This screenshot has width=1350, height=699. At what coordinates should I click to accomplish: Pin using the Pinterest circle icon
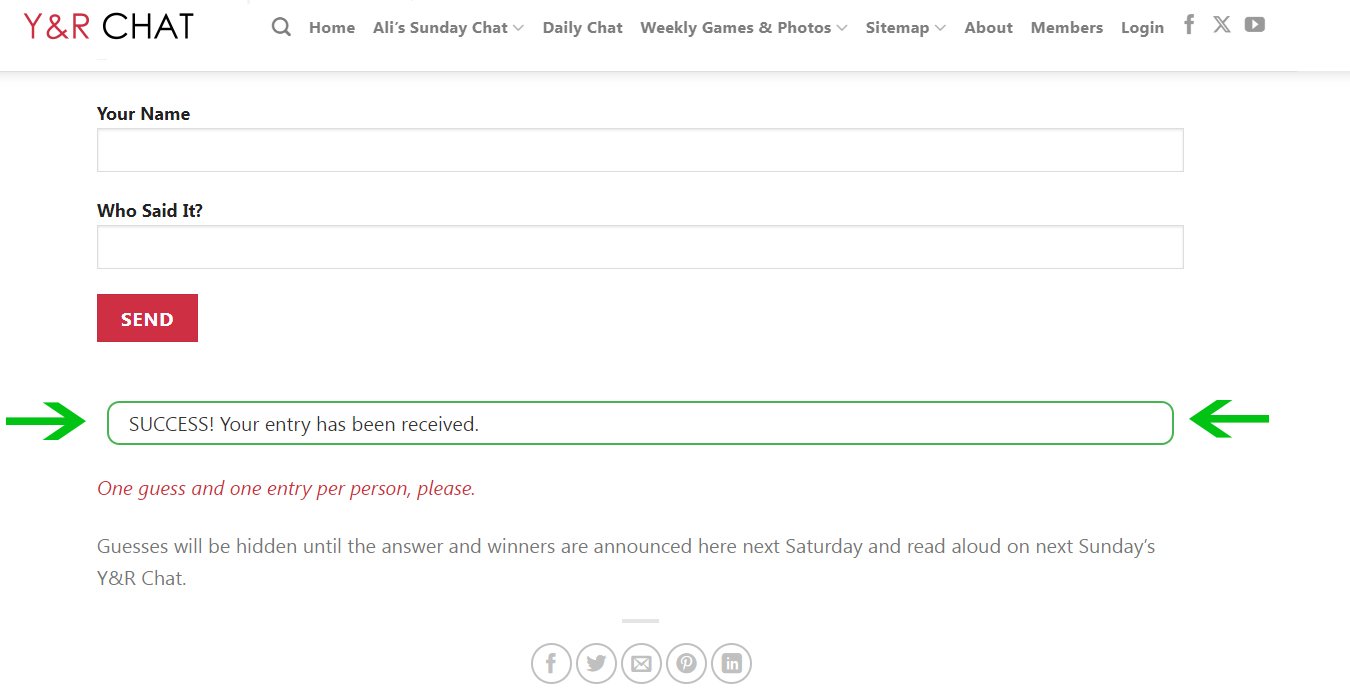click(686, 664)
